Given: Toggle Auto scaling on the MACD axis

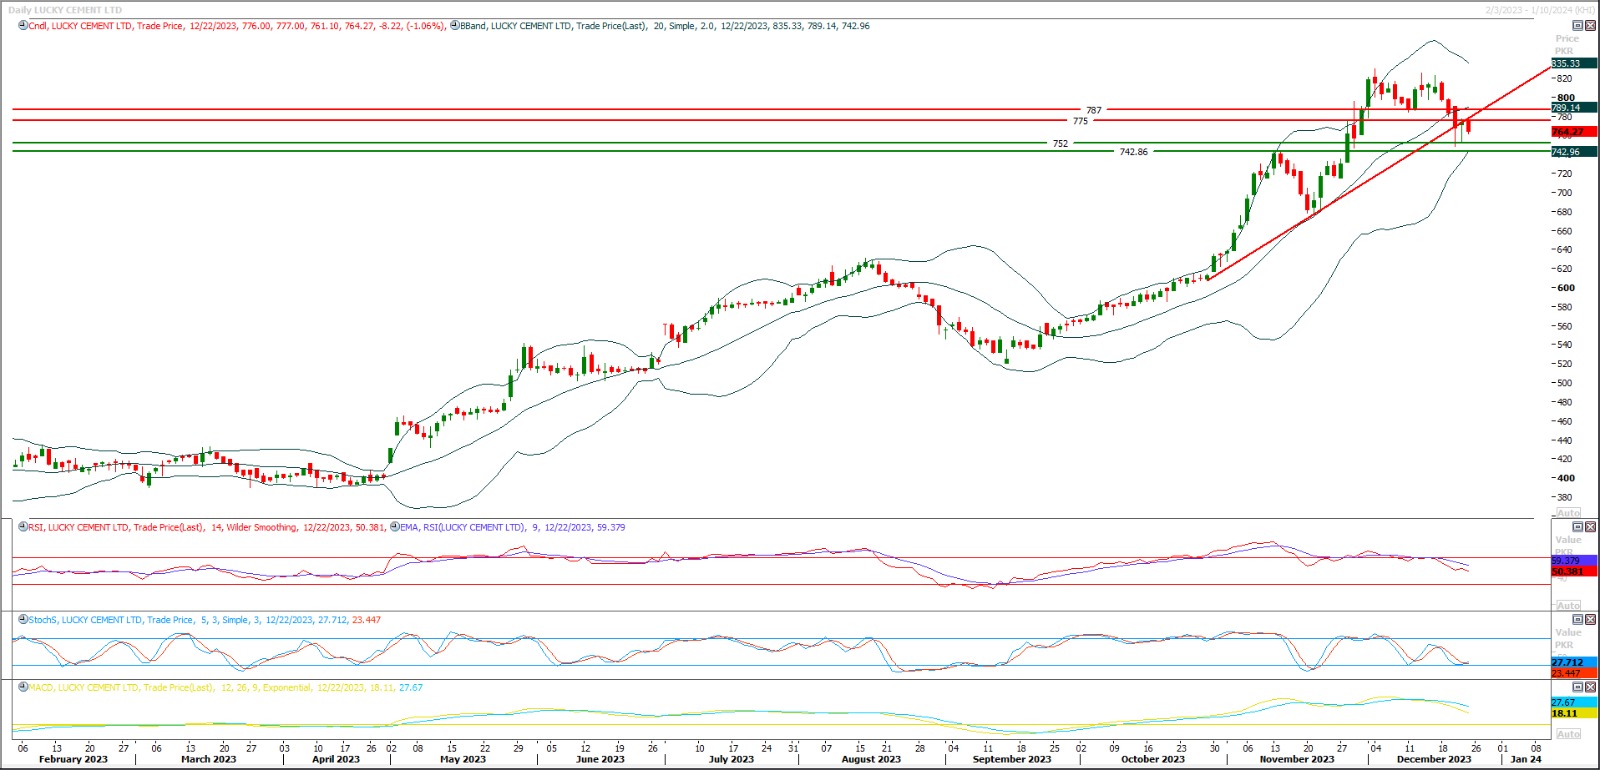Looking at the screenshot, I should pyautogui.click(x=1568, y=734).
